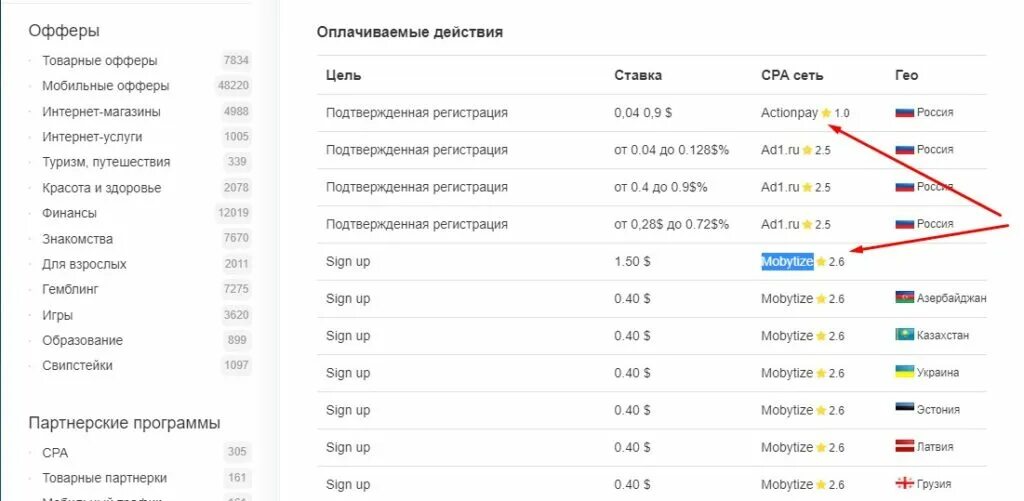The image size is (1024, 501).
Task: Click the 7834 count badge
Action: 236,61
